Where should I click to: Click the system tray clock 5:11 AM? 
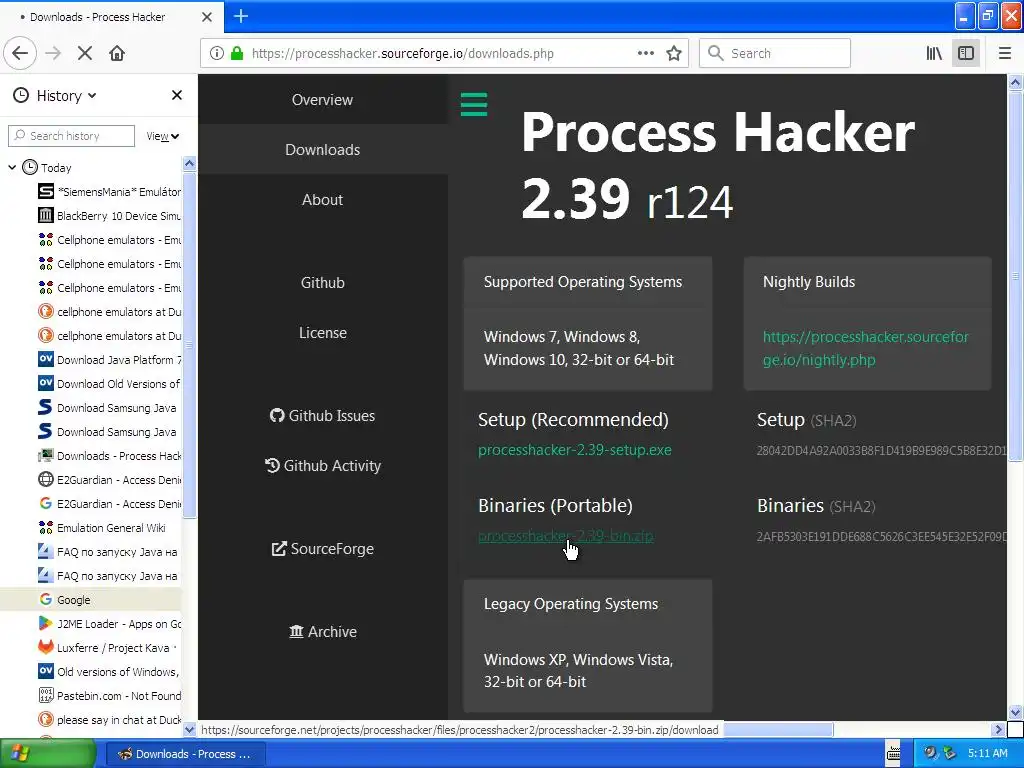[x=987, y=754]
